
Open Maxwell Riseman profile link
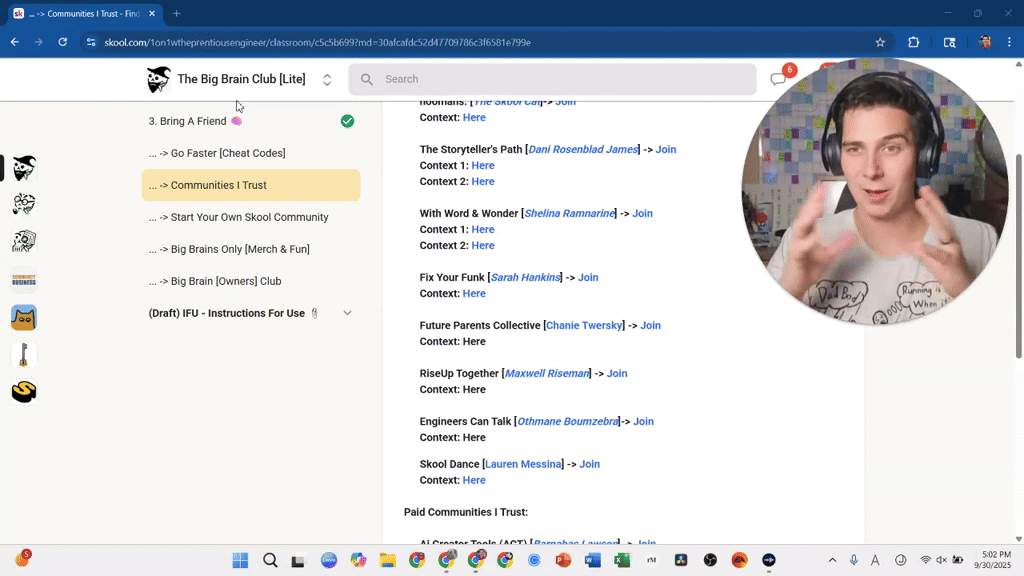(547, 374)
